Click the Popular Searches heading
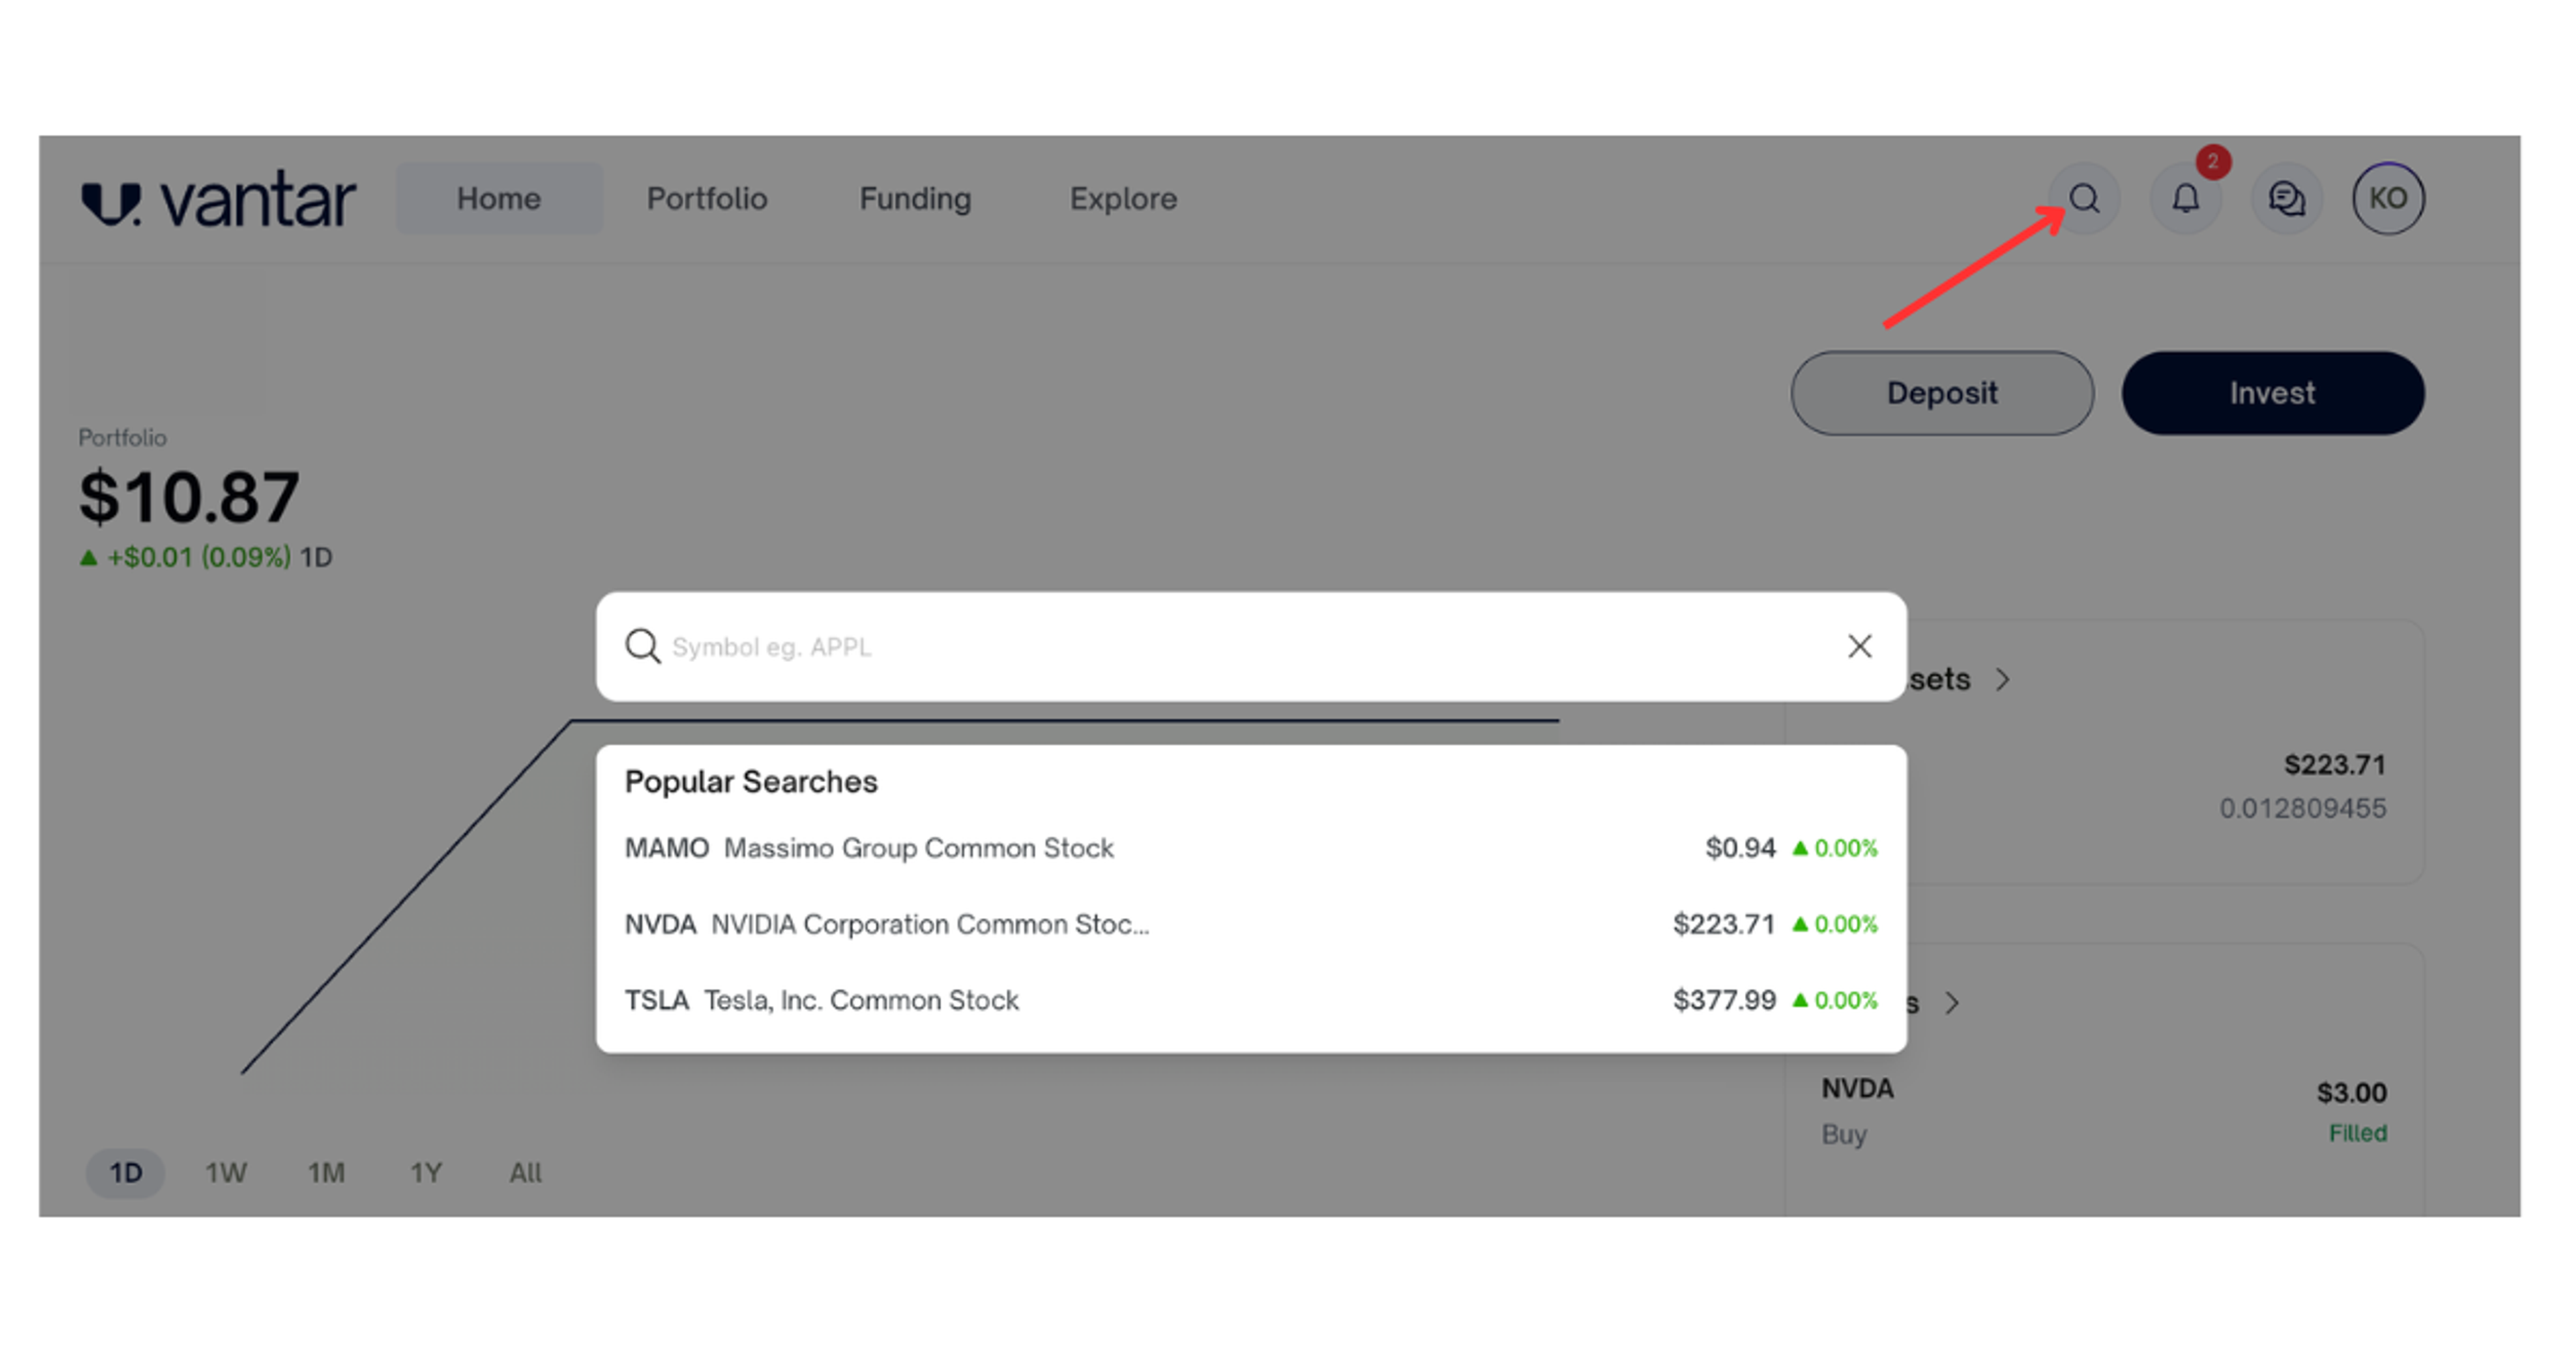Viewport: 2576px width, 1352px height. click(x=751, y=782)
